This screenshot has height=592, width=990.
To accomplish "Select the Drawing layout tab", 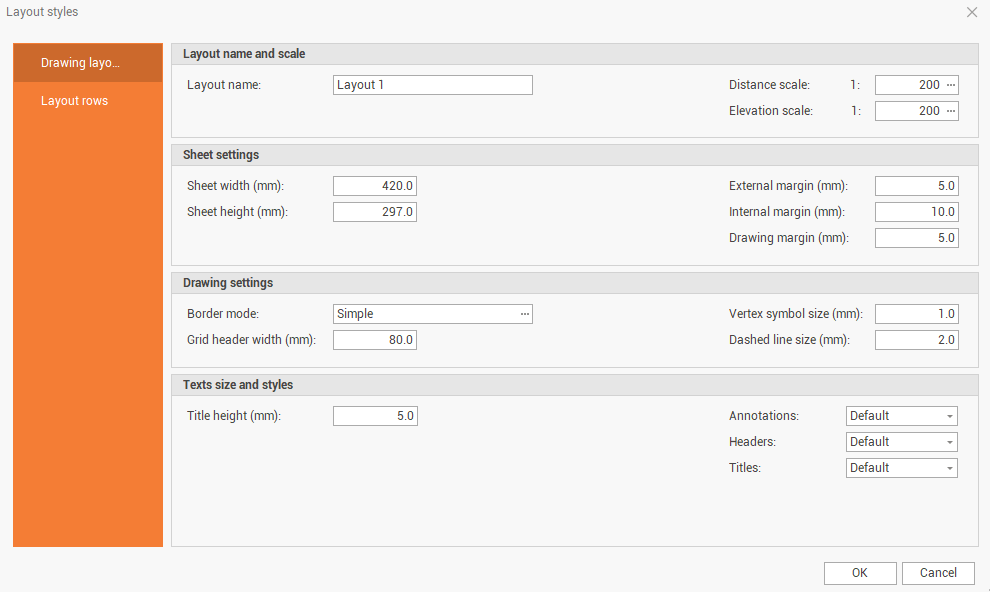I will pos(87,63).
